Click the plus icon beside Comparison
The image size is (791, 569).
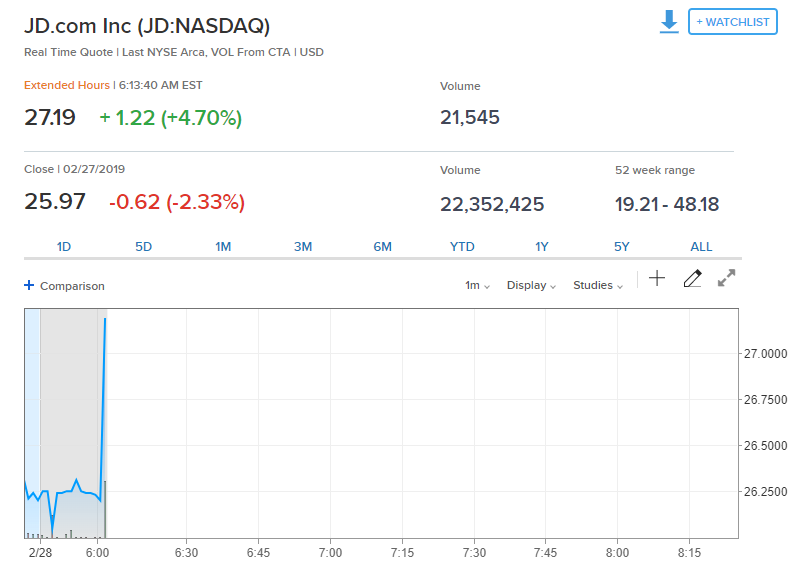click(29, 286)
